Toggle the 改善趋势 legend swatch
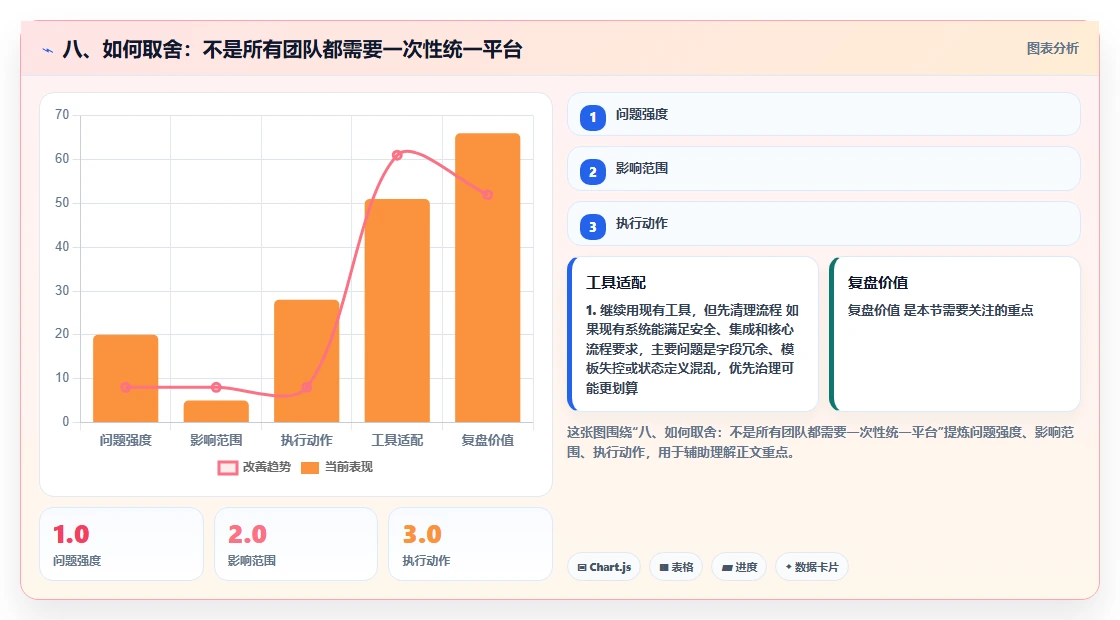Image resolution: width=1120 pixels, height=620 pixels. pyautogui.click(x=227, y=468)
